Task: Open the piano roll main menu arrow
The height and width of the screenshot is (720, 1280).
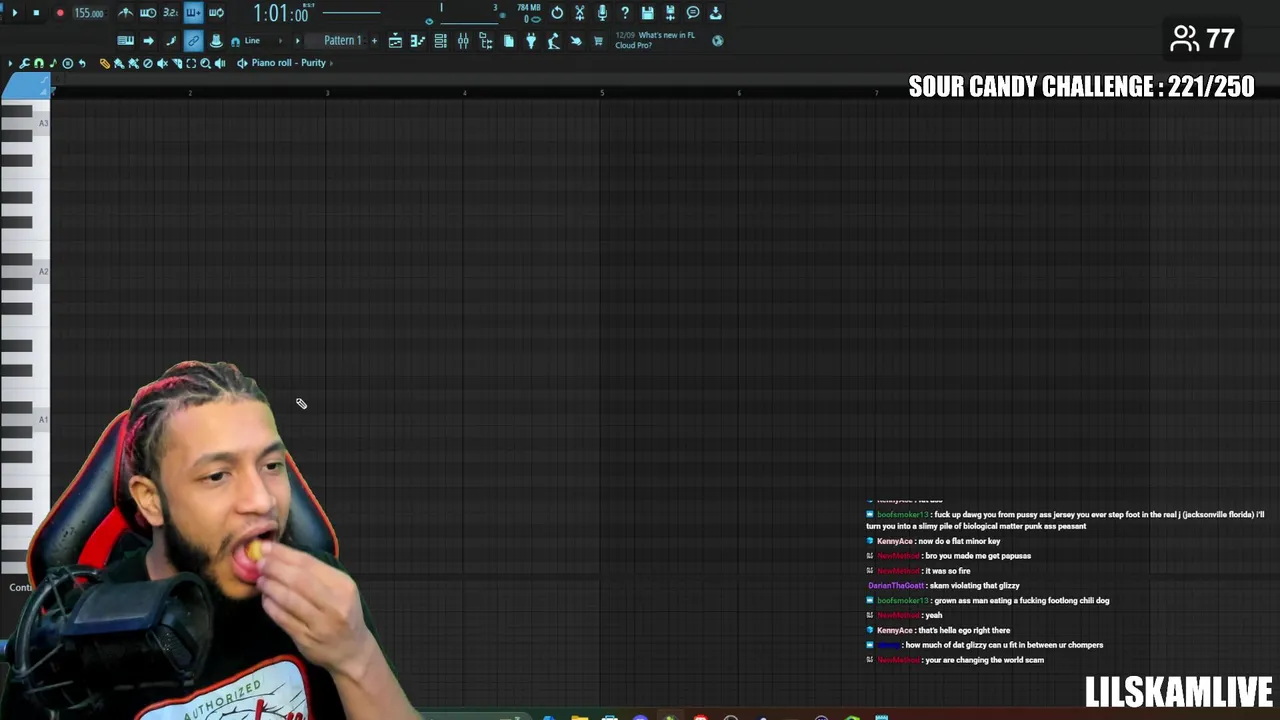Action: [x=10, y=63]
